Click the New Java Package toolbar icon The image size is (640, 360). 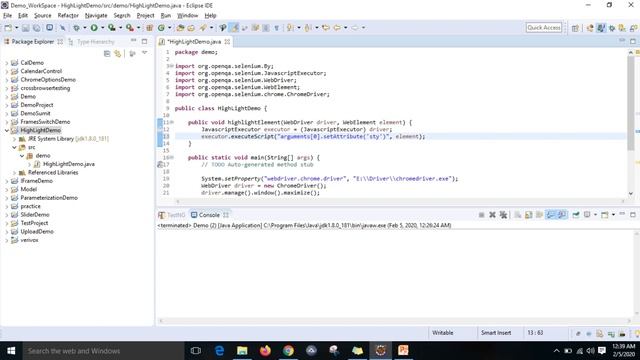pyautogui.click(x=149, y=28)
